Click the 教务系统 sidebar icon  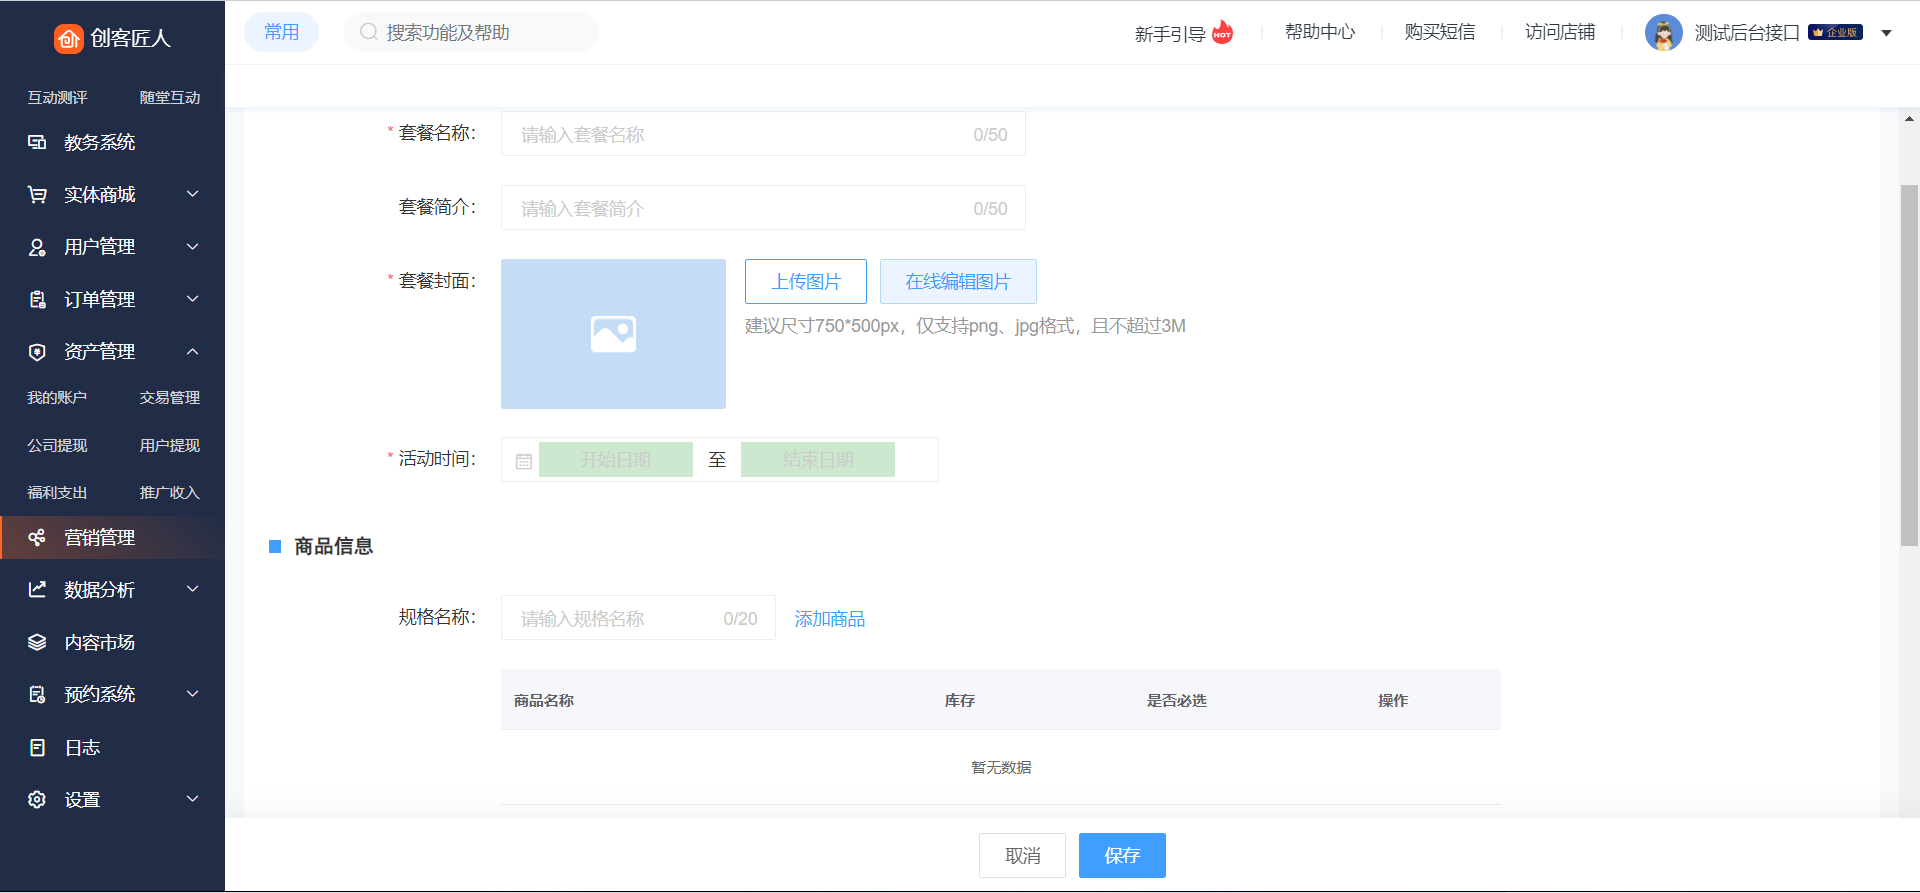(37, 142)
